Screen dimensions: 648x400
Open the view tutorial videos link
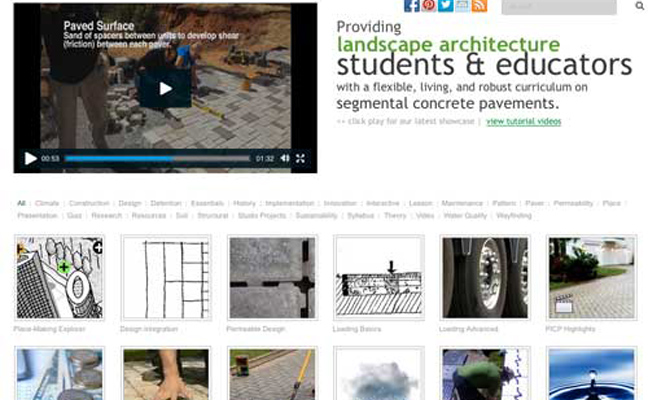coord(524,121)
